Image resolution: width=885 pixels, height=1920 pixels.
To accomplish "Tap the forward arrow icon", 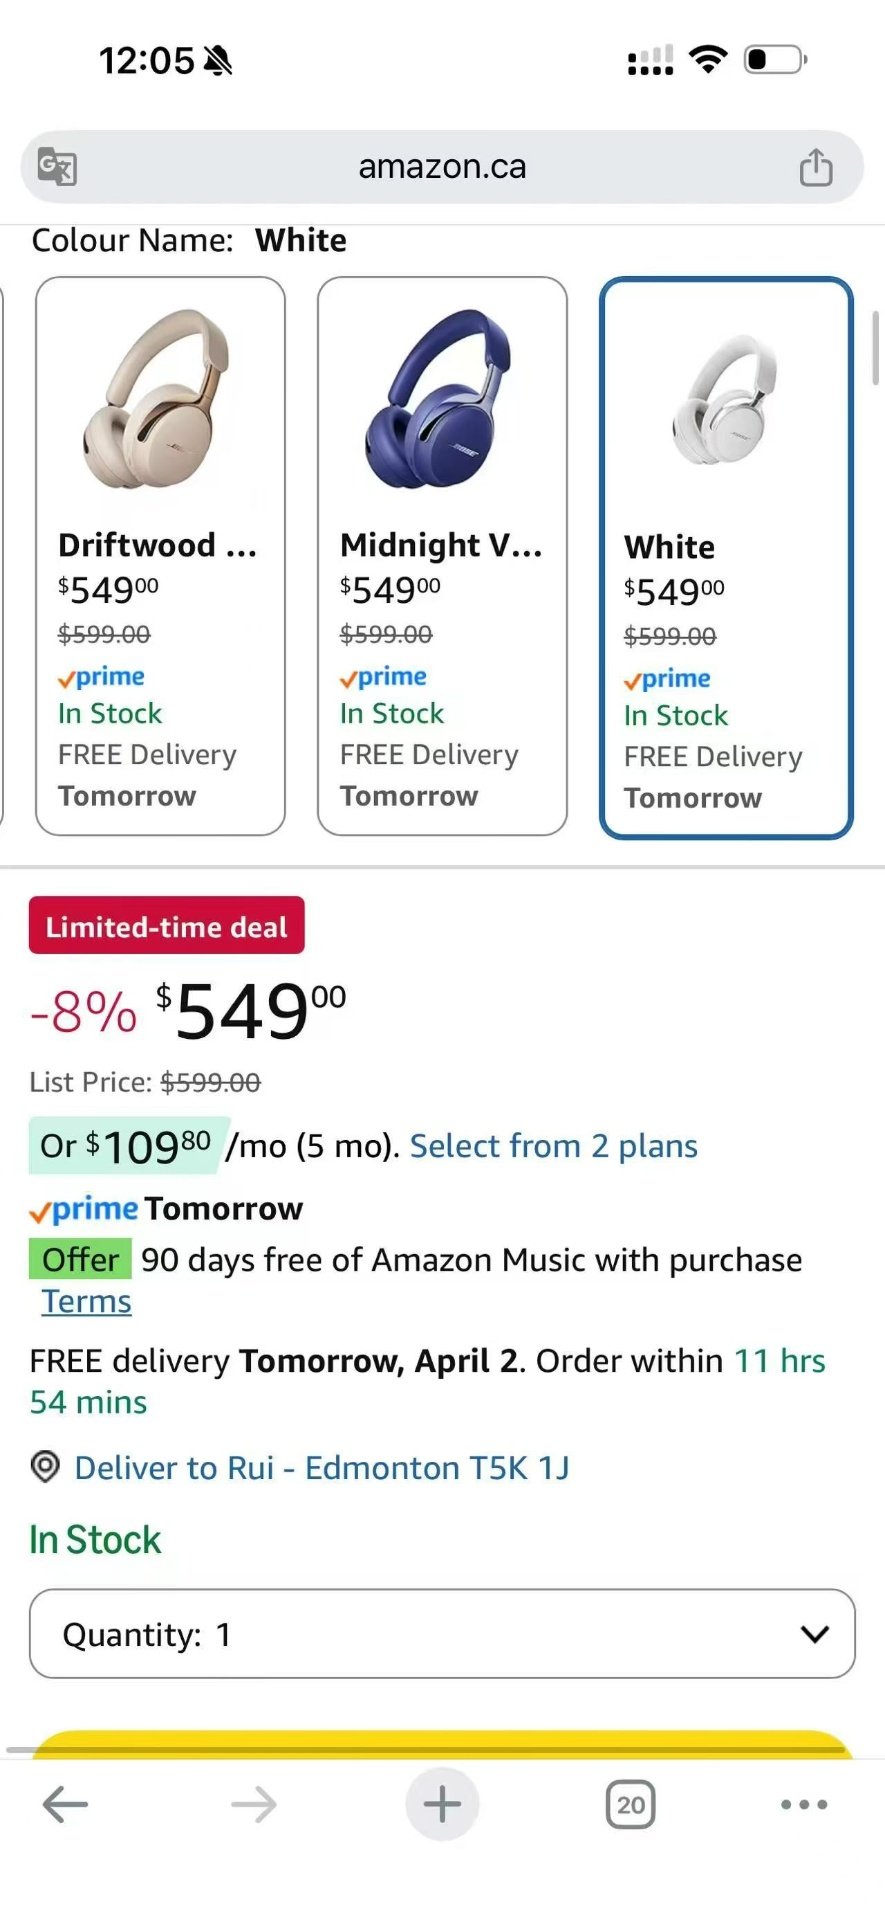I will click(253, 1804).
